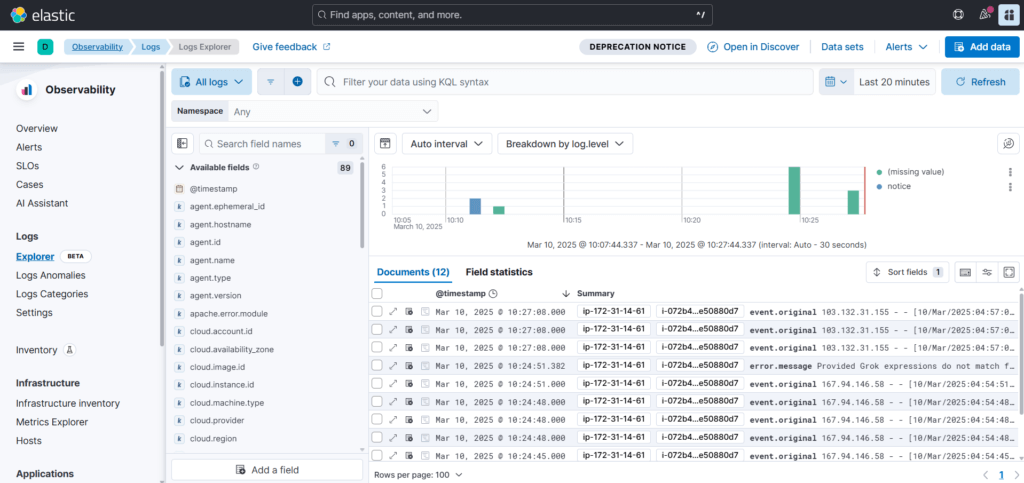The image size is (1024, 483).
Task: Open the All logs data selector
Action: pos(212,82)
